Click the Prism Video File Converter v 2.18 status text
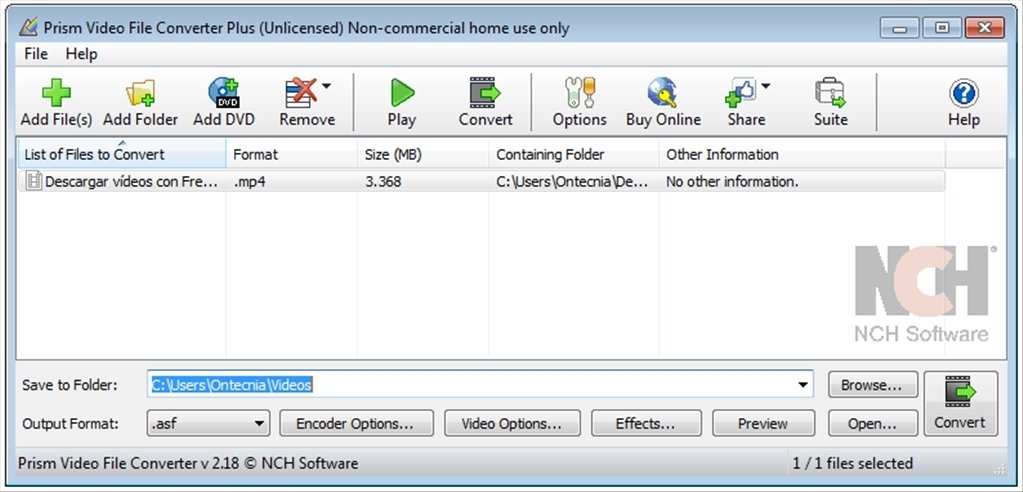This screenshot has height=492, width=1023. [189, 464]
